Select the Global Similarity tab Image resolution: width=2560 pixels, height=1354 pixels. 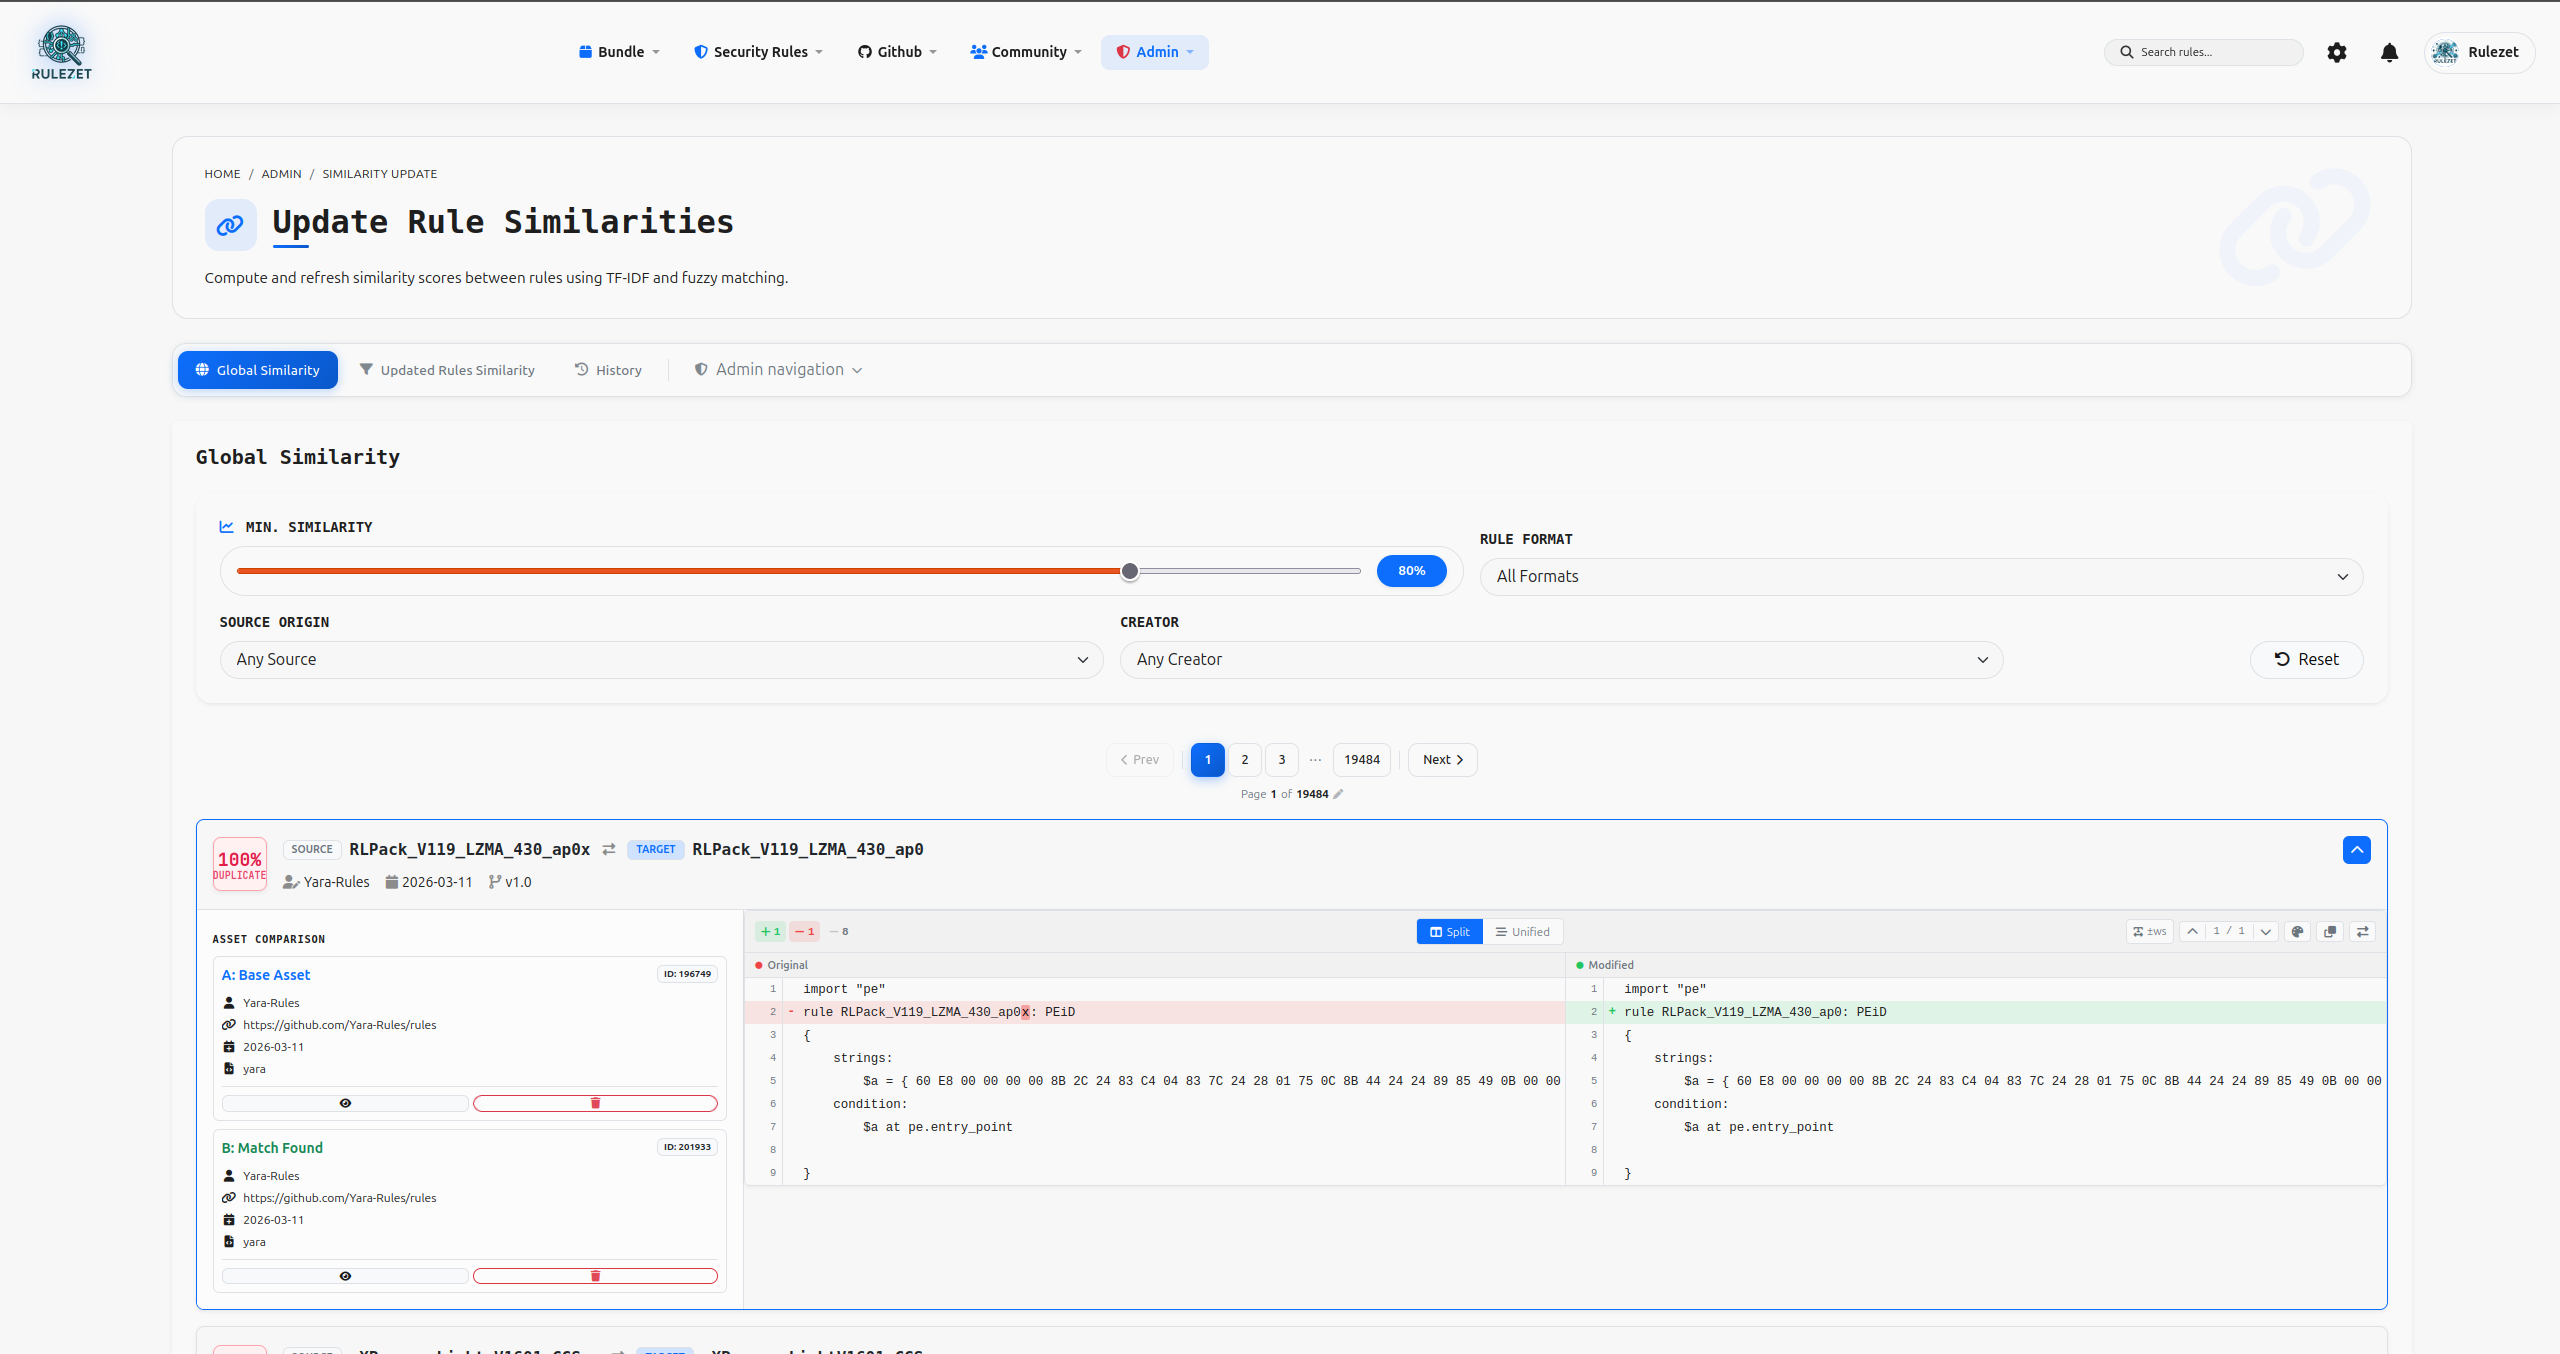tap(258, 370)
